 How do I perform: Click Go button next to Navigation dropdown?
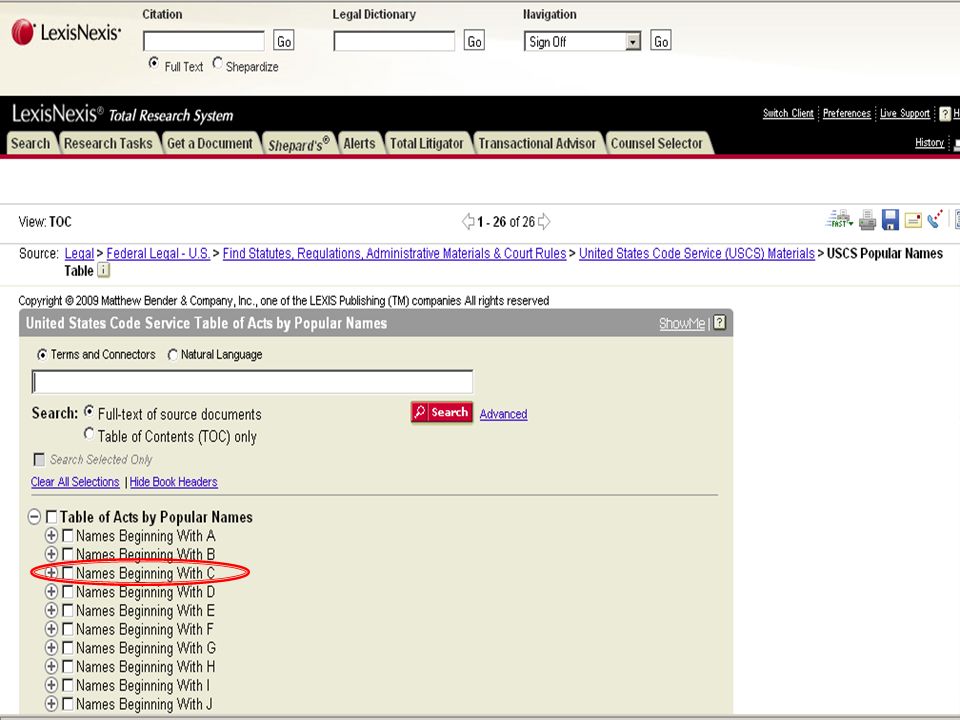tap(661, 41)
